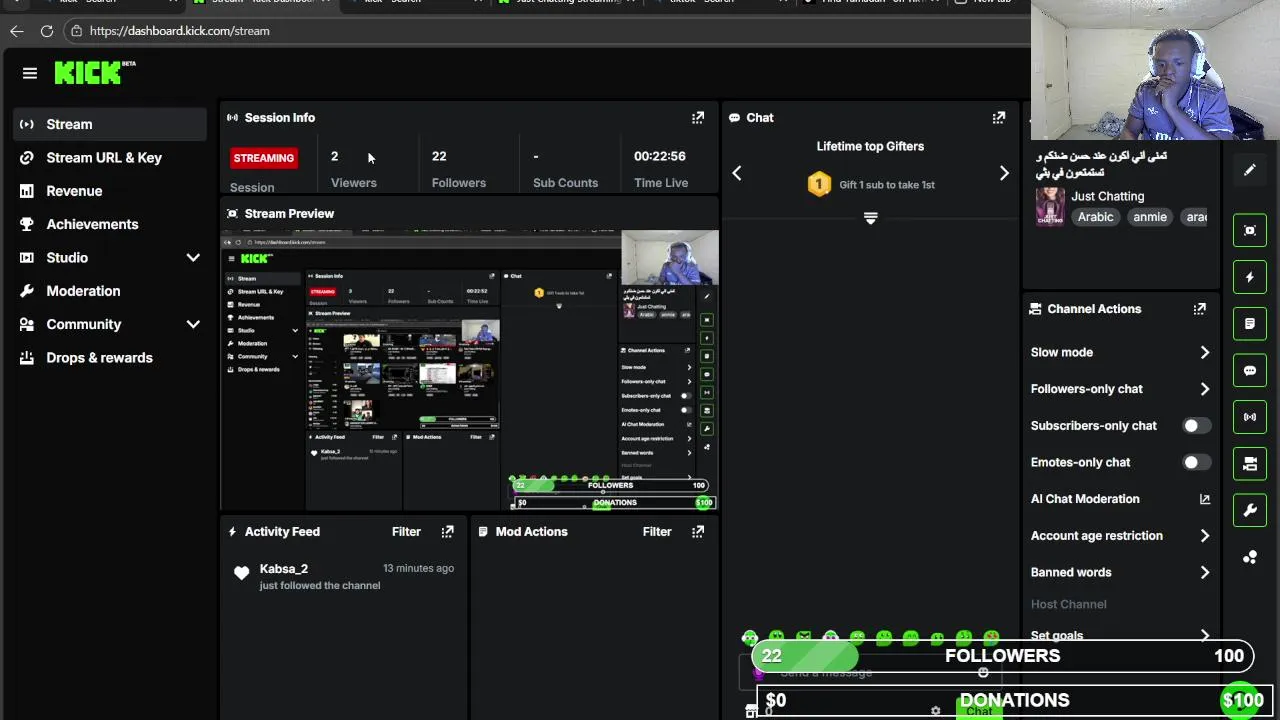This screenshot has height=720, width=1280.
Task: Show previous top gifters with left arrow
Action: pyautogui.click(x=737, y=173)
